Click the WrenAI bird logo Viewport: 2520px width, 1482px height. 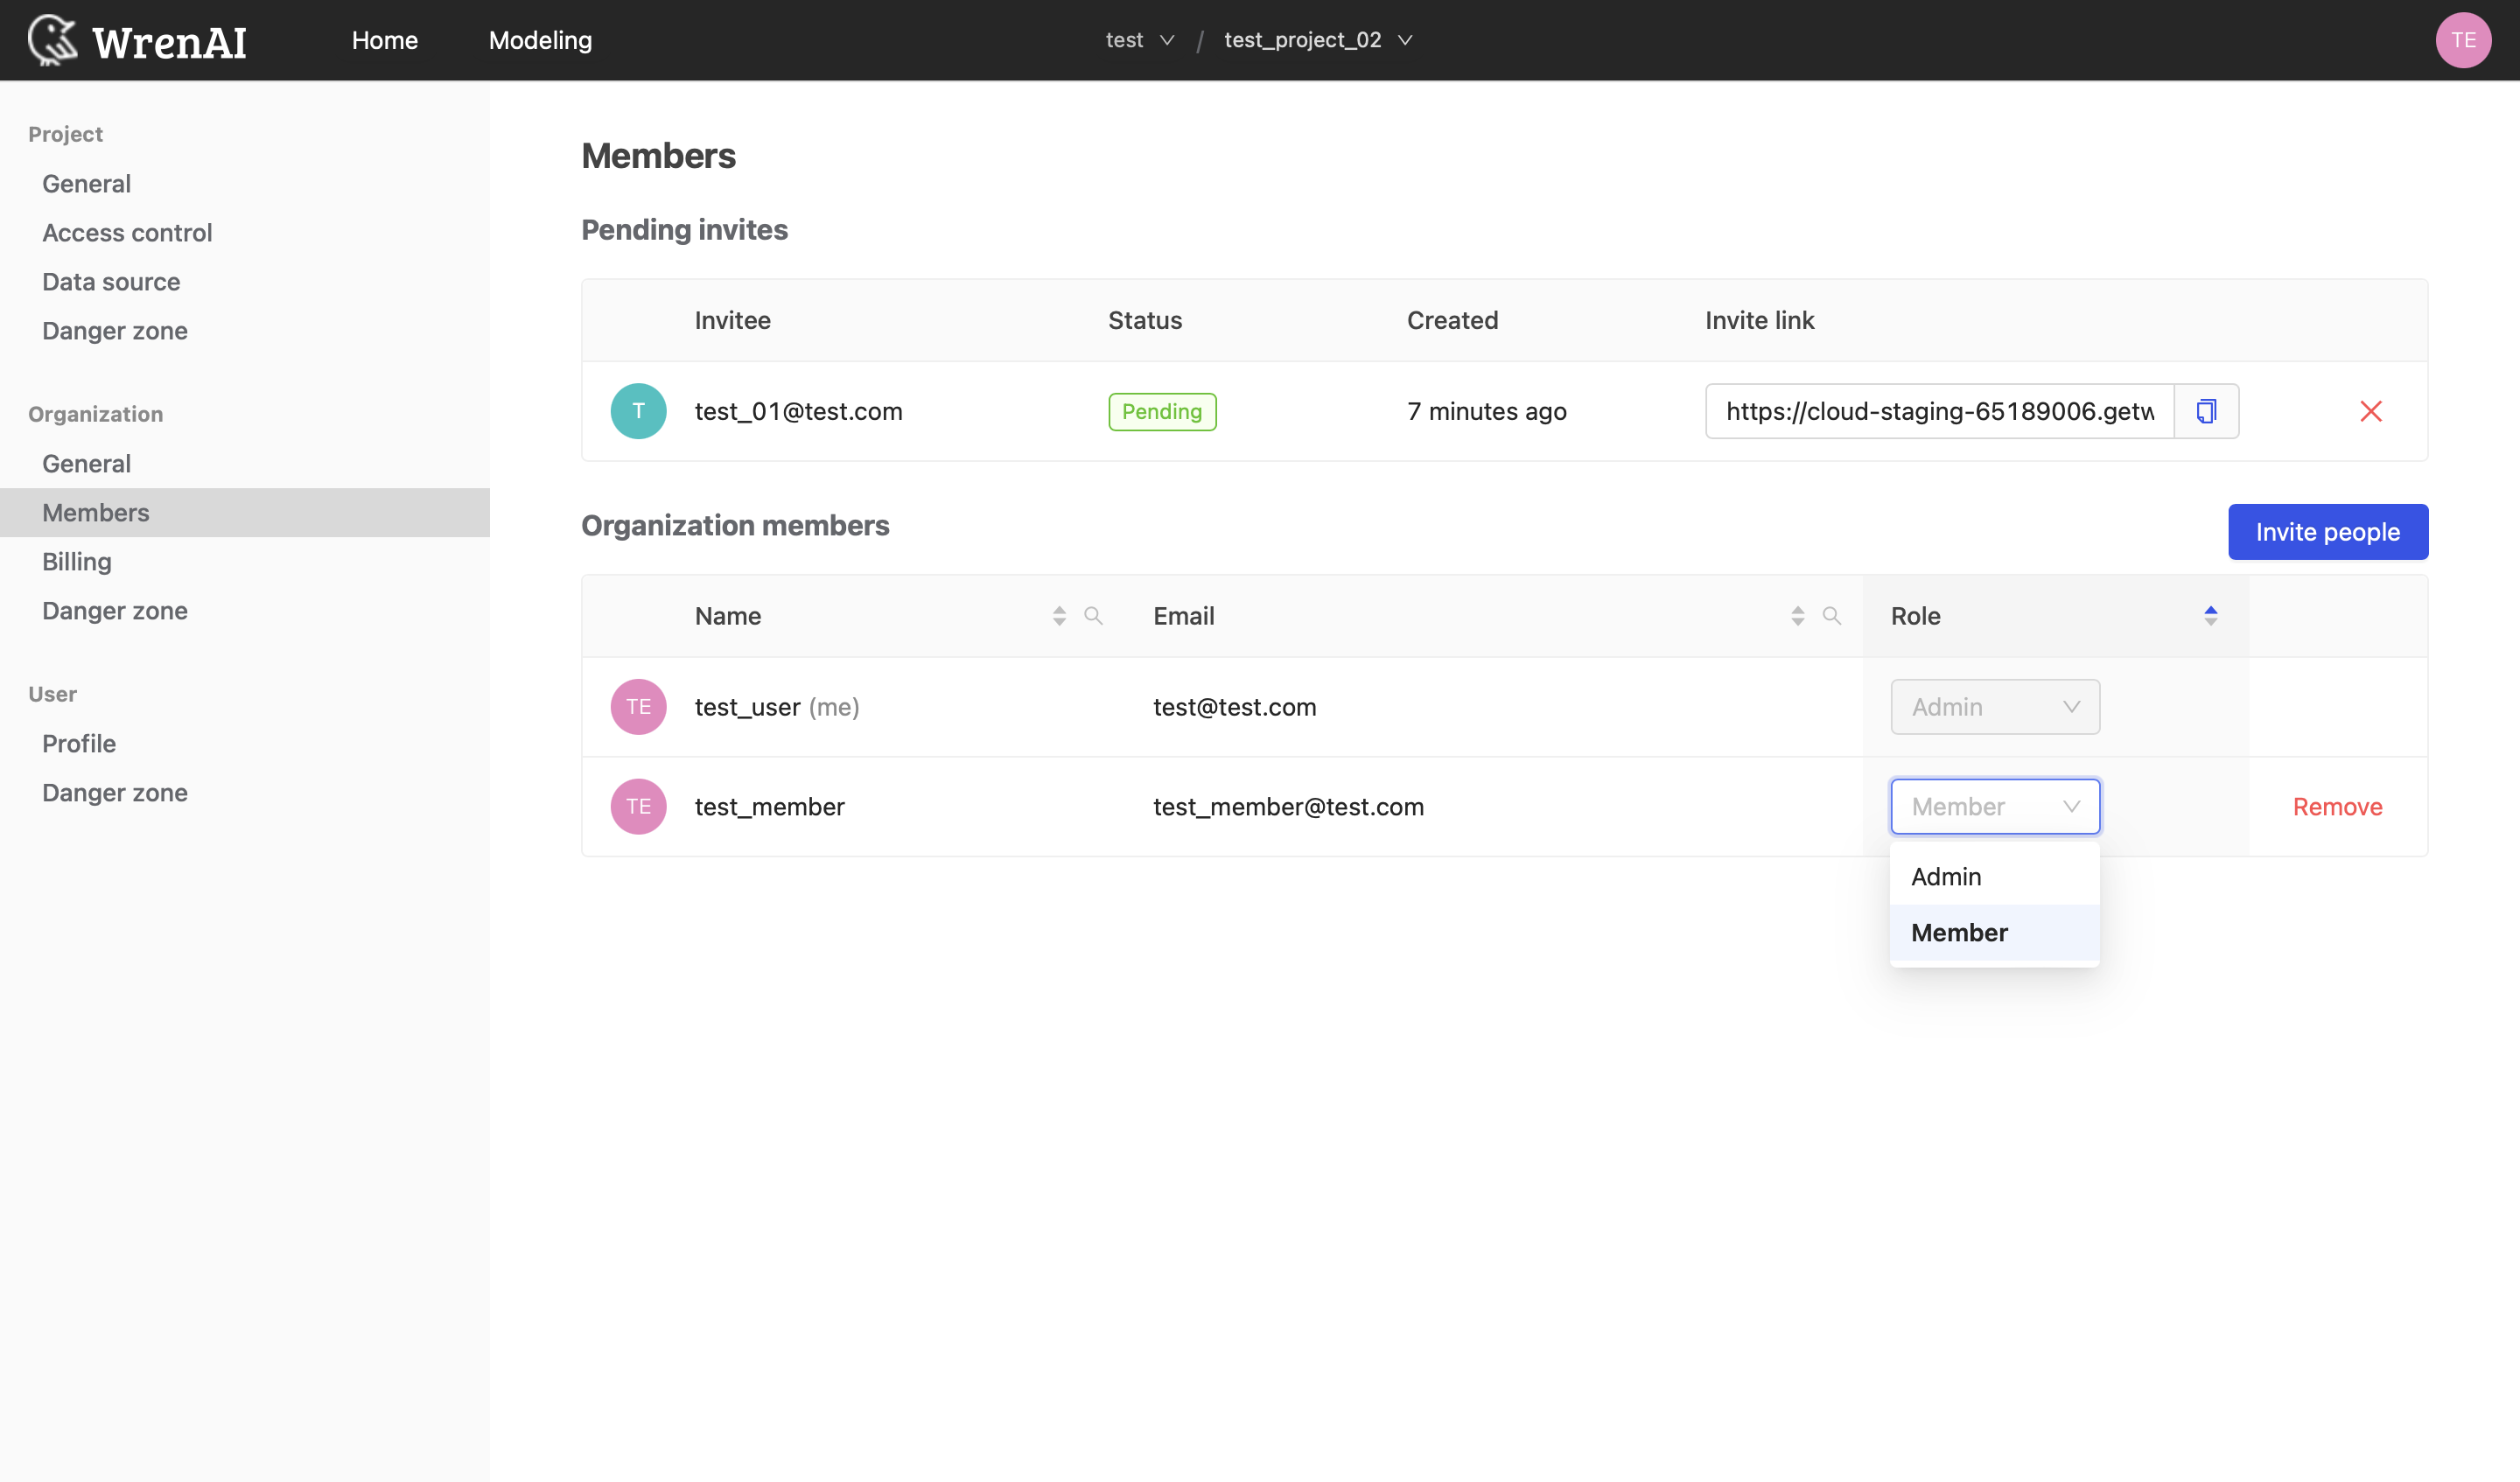52,40
